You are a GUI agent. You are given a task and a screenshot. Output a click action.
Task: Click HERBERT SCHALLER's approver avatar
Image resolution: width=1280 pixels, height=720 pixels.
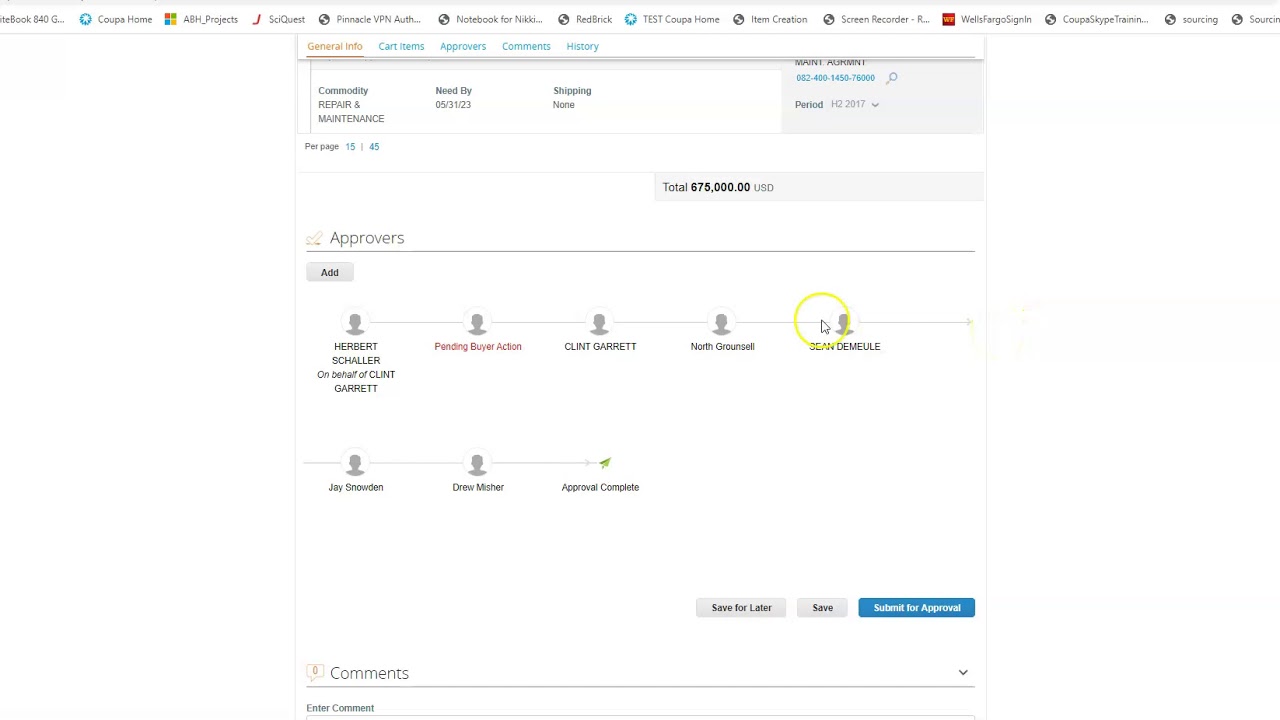355,323
